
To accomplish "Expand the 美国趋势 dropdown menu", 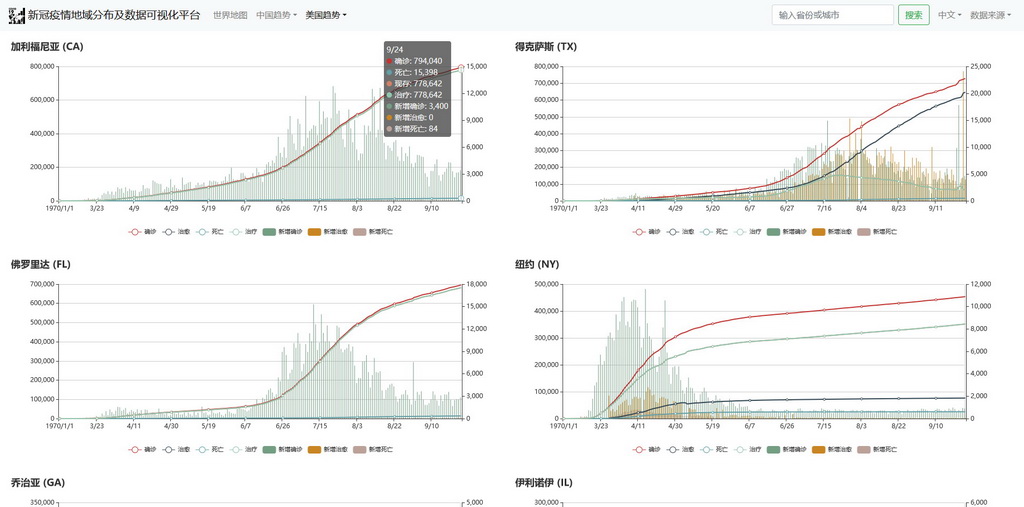I will pyautogui.click(x=326, y=15).
